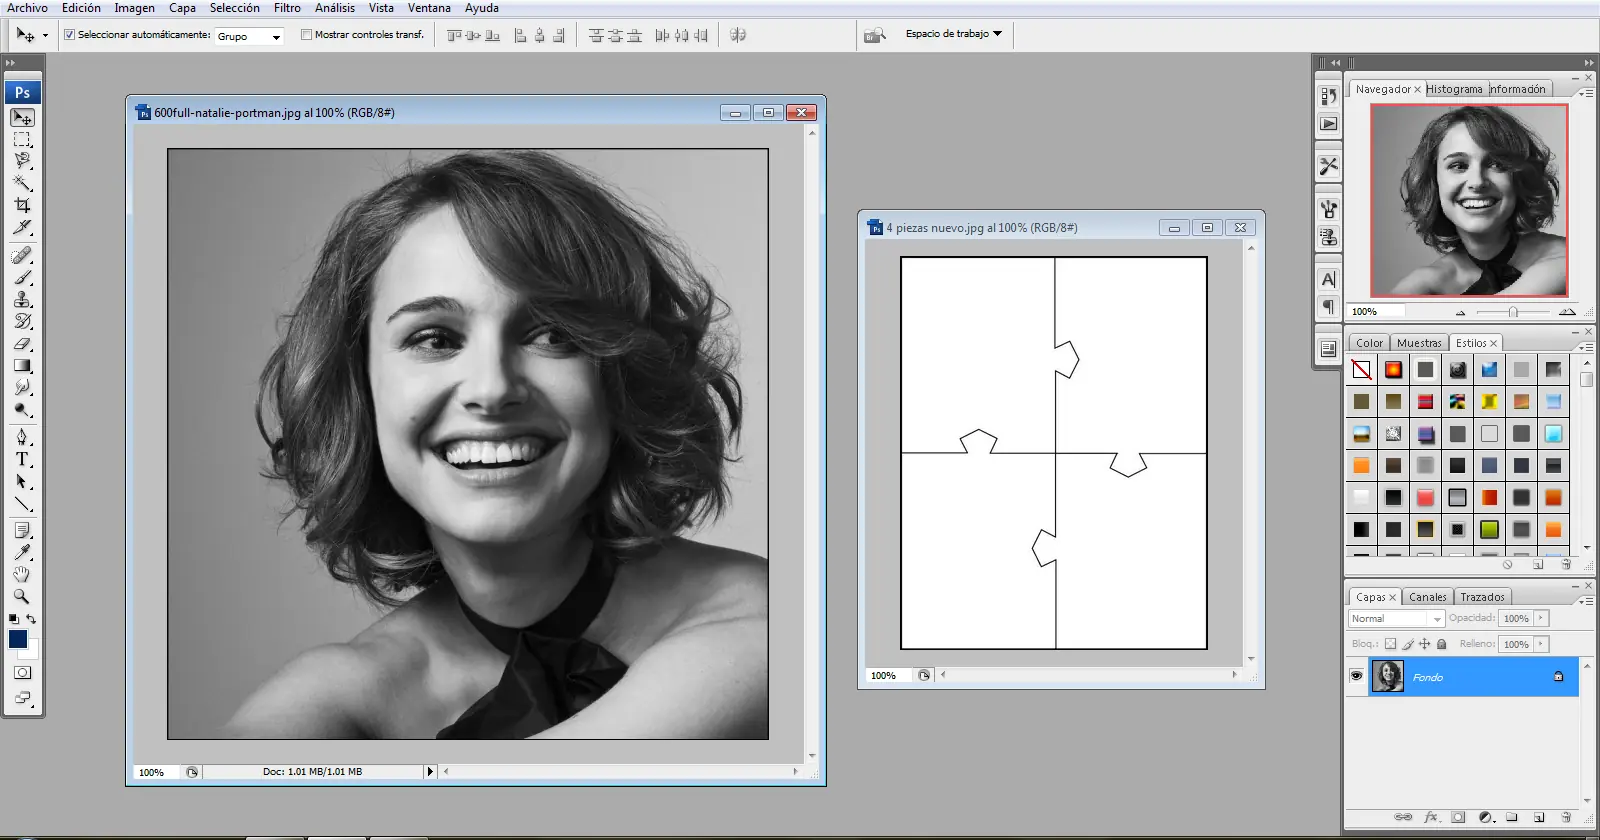Viewport: 1600px width, 840px height.
Task: Toggle lock transparent pixels in Capas
Action: tap(1390, 644)
